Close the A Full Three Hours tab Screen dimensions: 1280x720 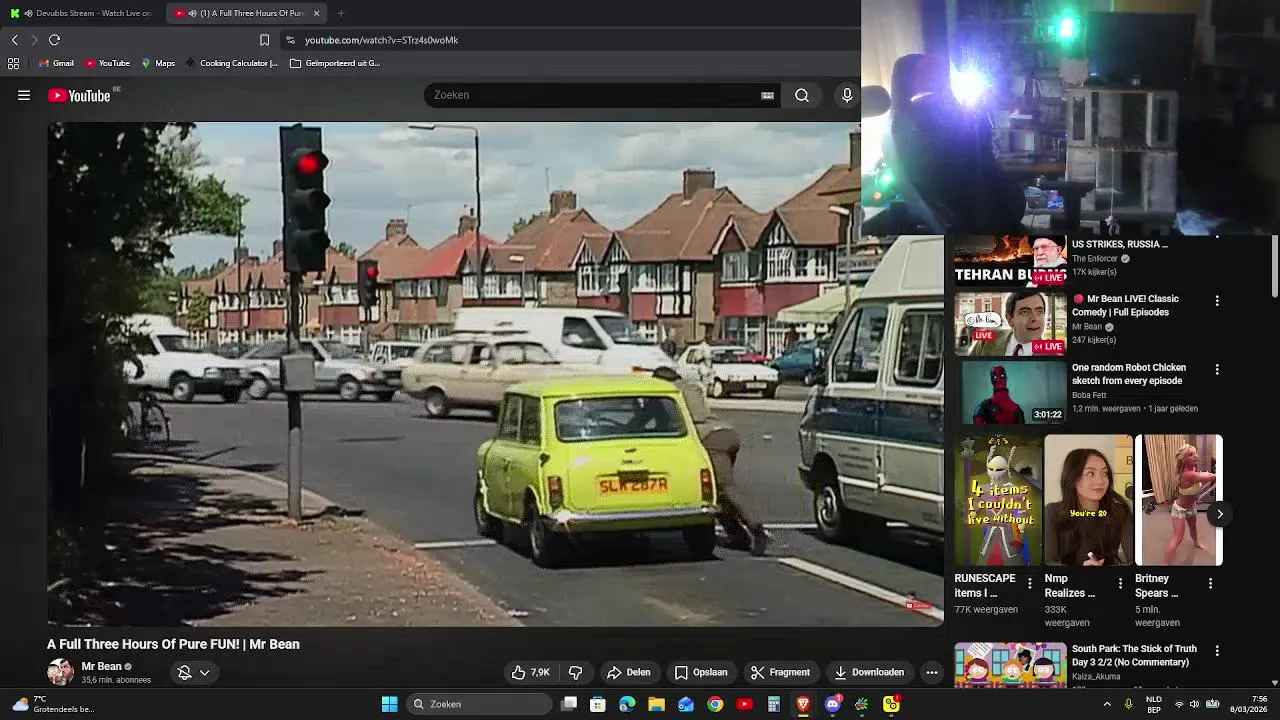pyautogui.click(x=316, y=13)
